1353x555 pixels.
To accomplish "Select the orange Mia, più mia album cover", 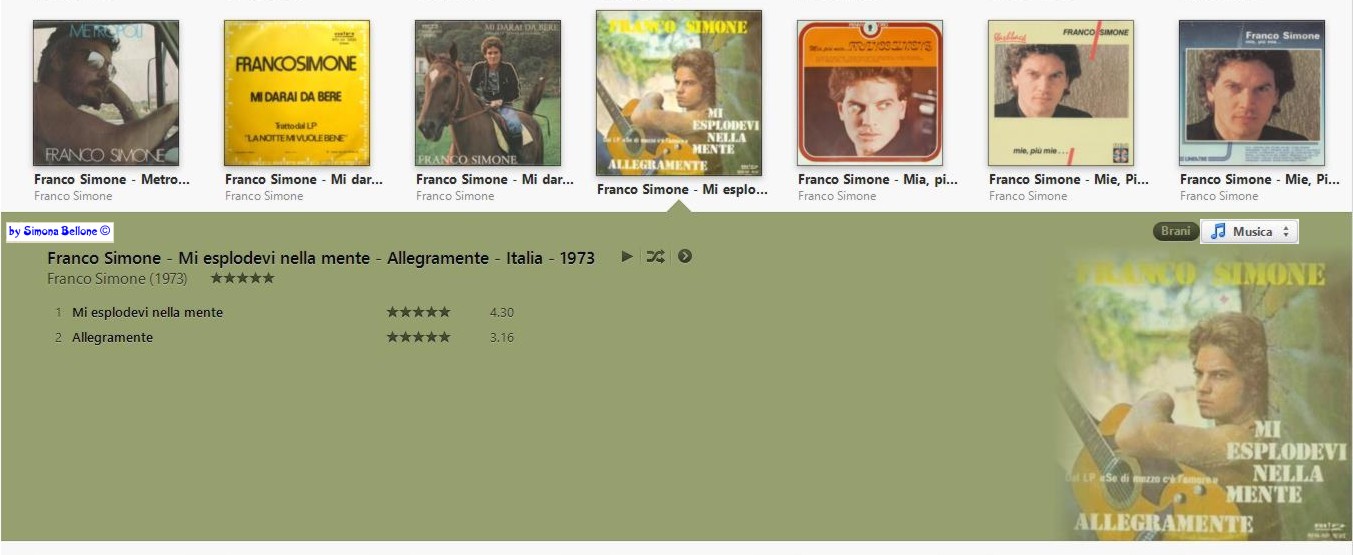I will coord(870,93).
